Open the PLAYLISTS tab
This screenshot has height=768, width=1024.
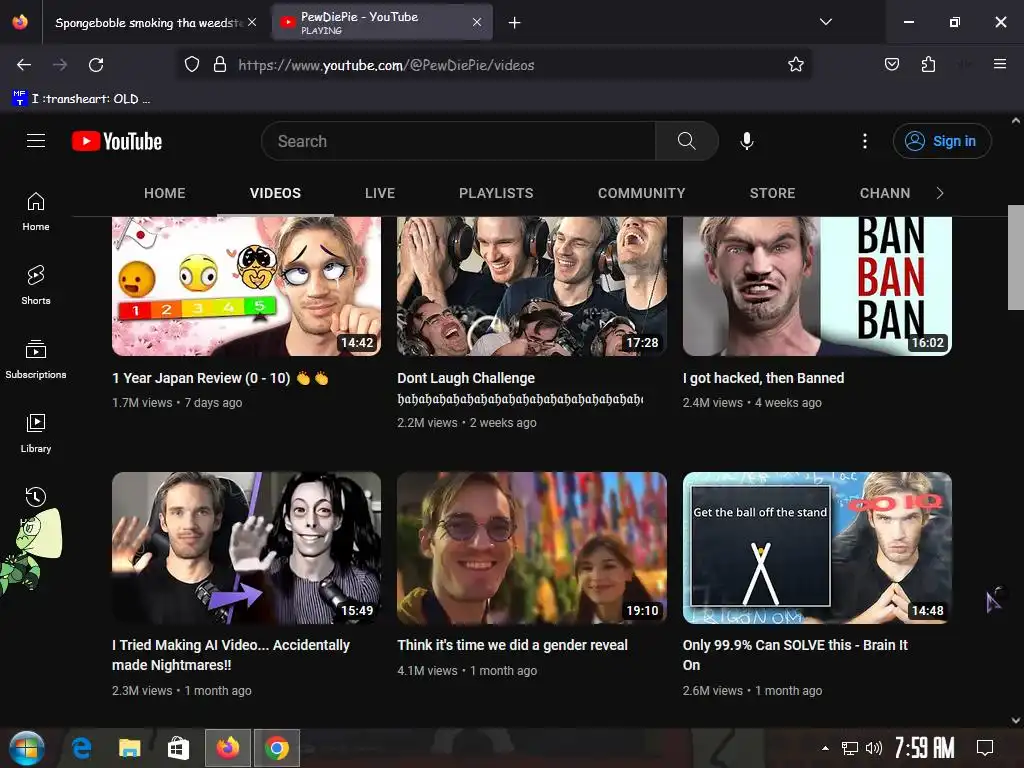[x=496, y=193]
